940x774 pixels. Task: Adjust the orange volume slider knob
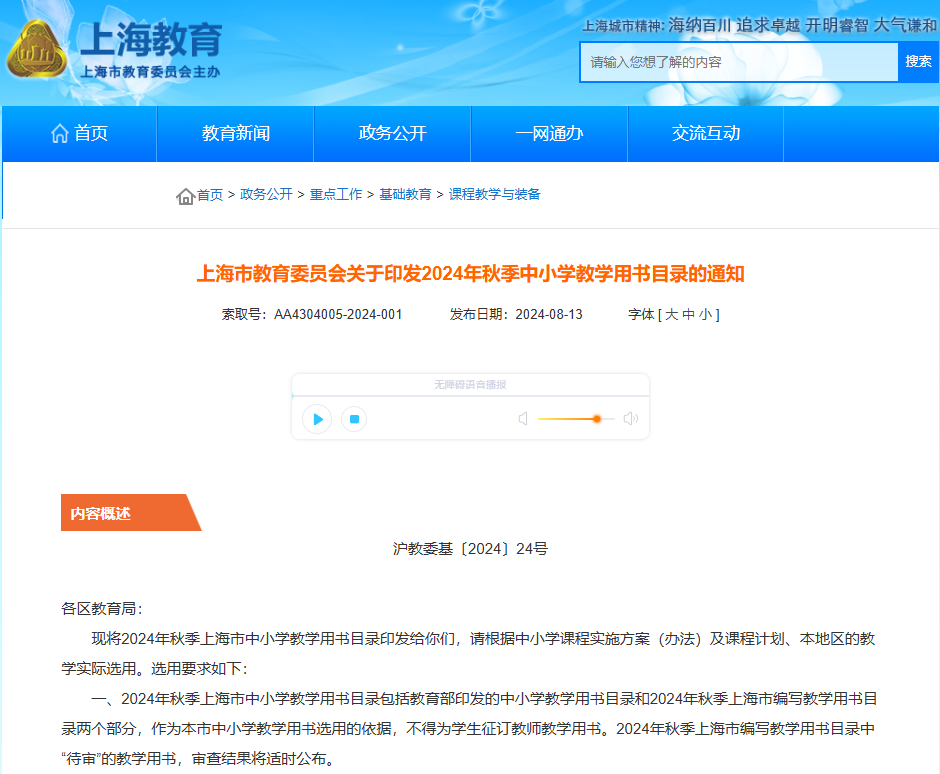[596, 419]
